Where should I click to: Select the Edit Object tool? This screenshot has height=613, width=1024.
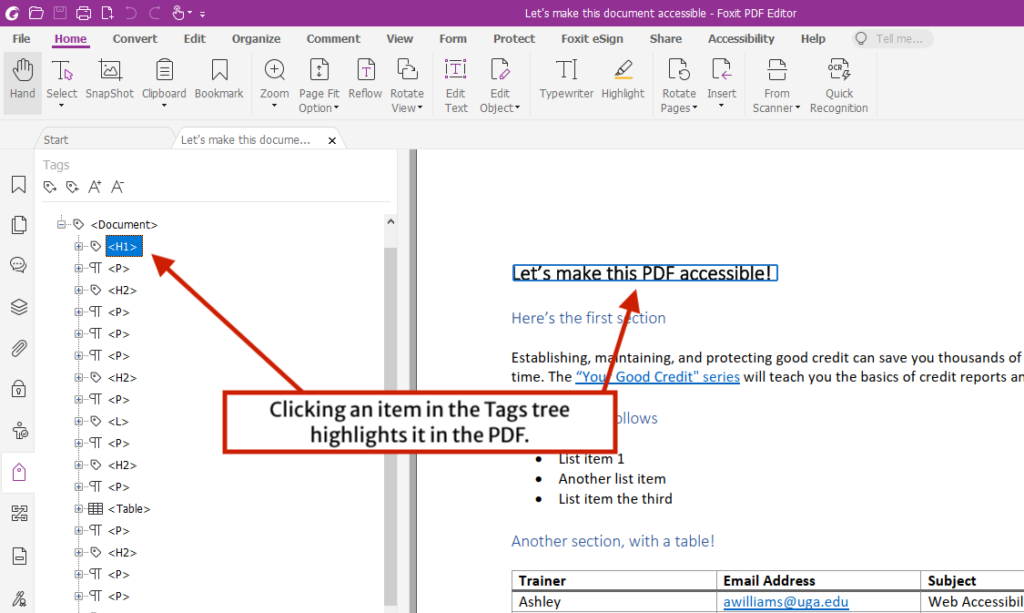[x=500, y=80]
